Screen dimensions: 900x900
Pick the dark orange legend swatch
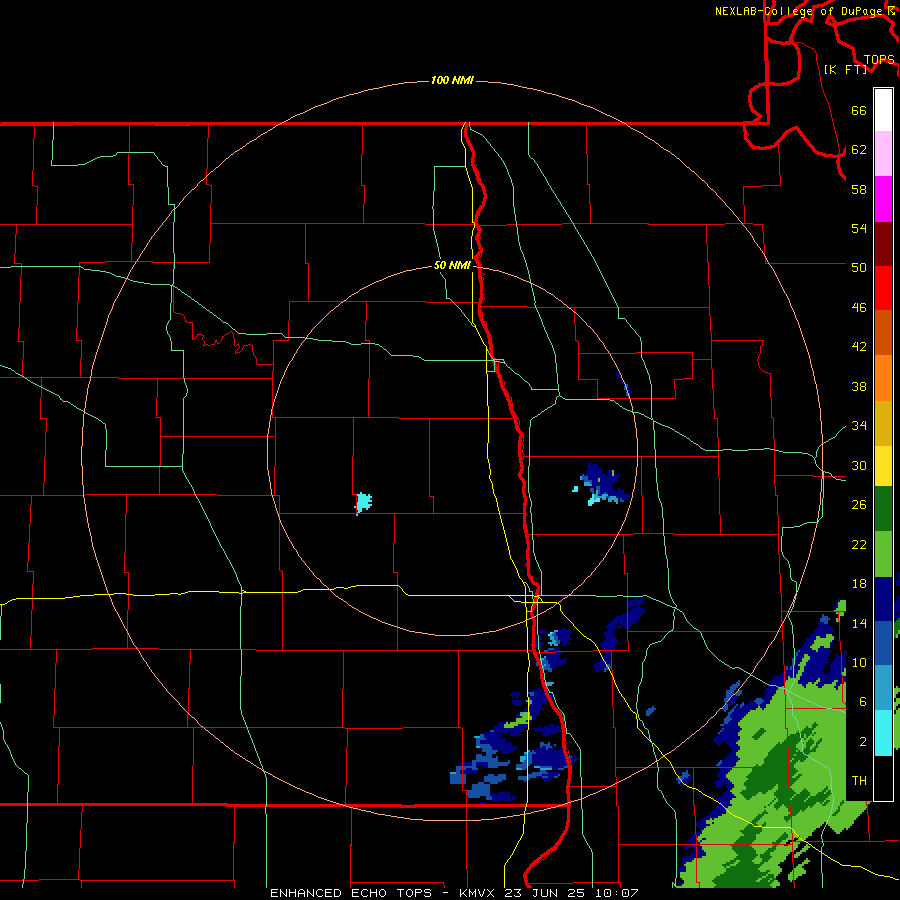pyautogui.click(x=883, y=333)
